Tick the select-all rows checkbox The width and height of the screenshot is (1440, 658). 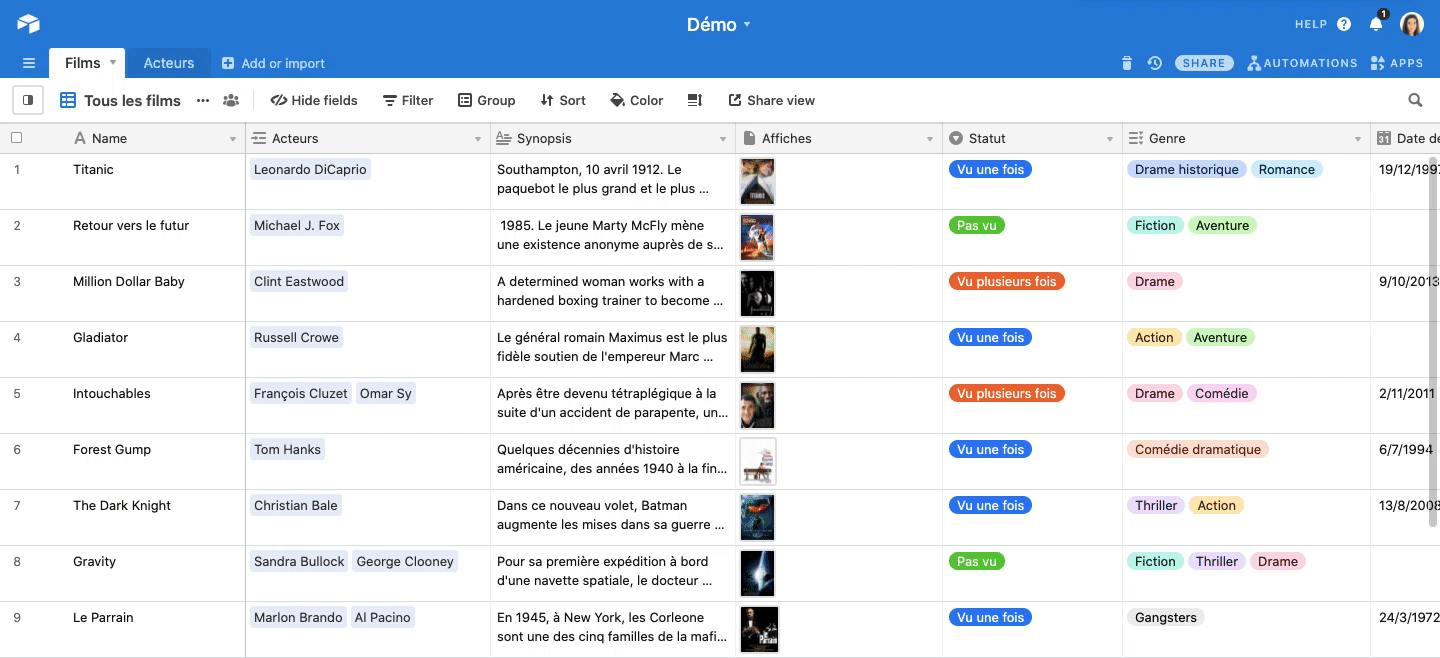click(x=16, y=138)
